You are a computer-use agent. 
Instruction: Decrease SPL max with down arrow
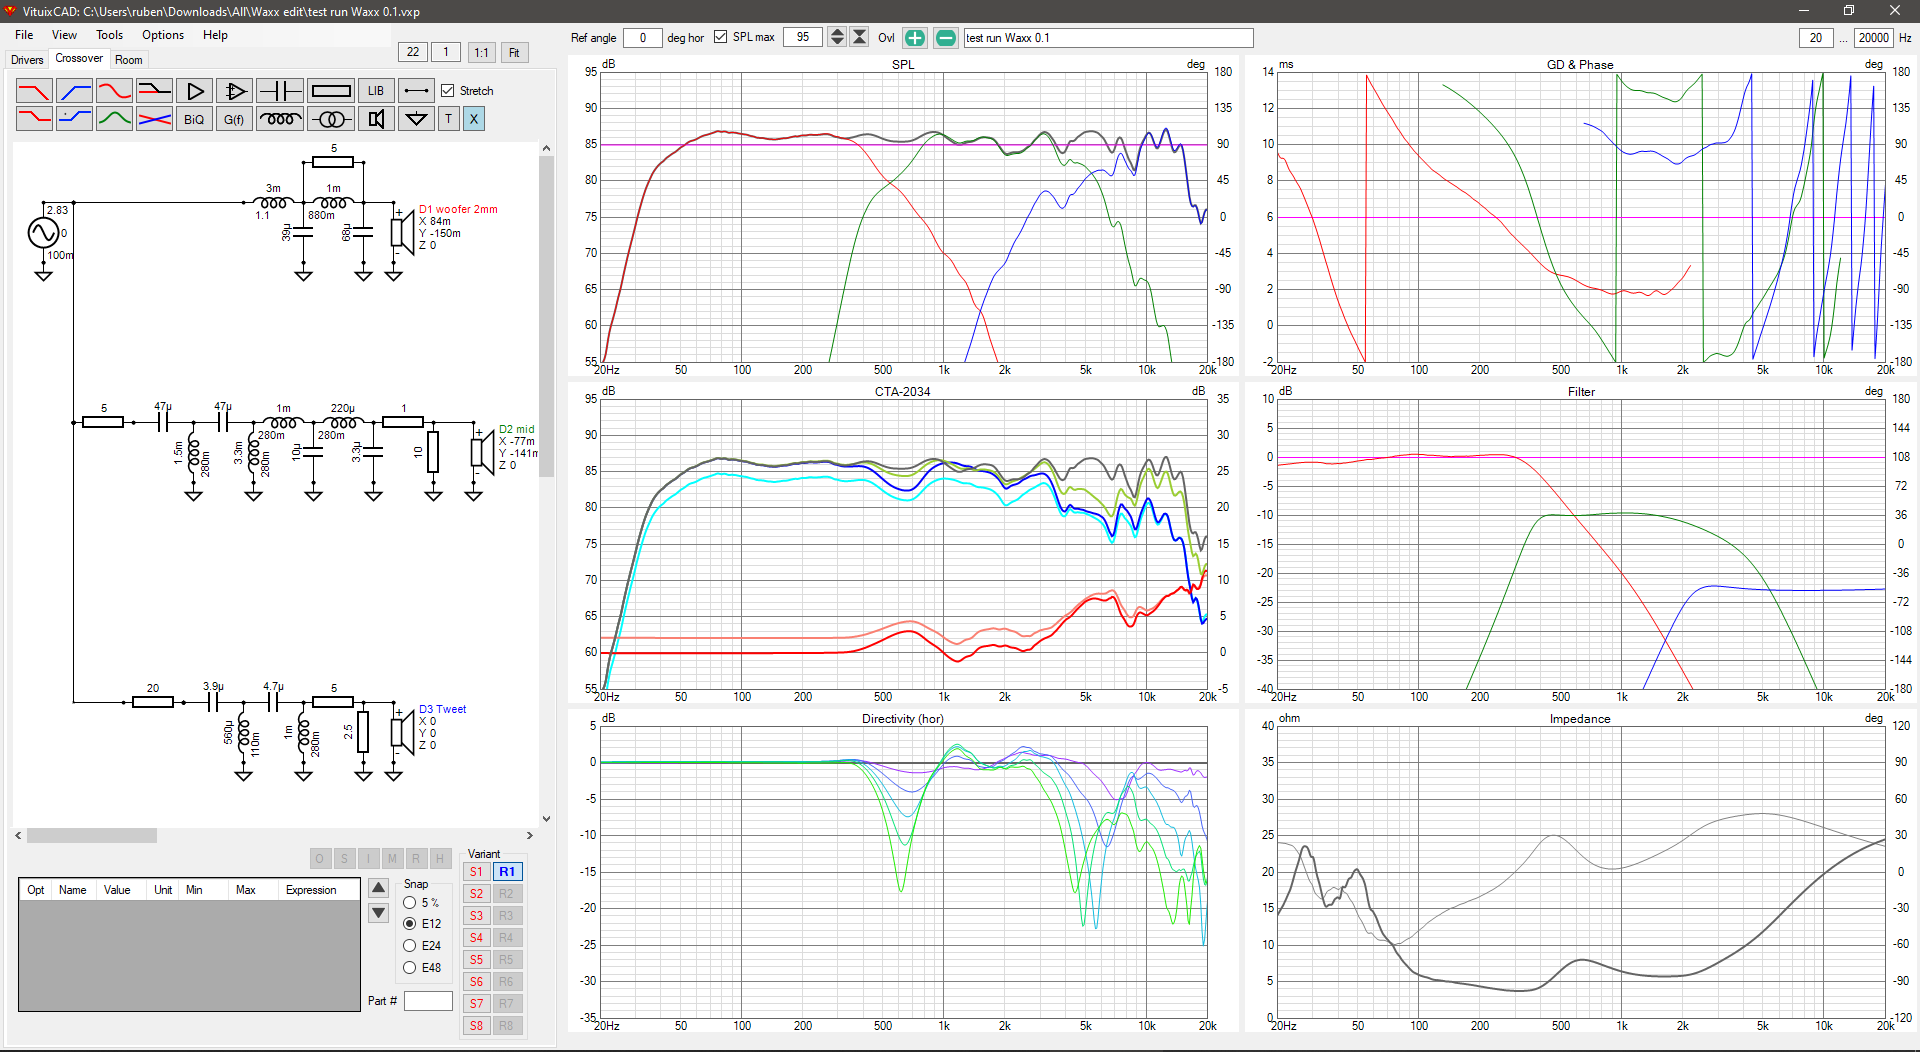(x=838, y=43)
